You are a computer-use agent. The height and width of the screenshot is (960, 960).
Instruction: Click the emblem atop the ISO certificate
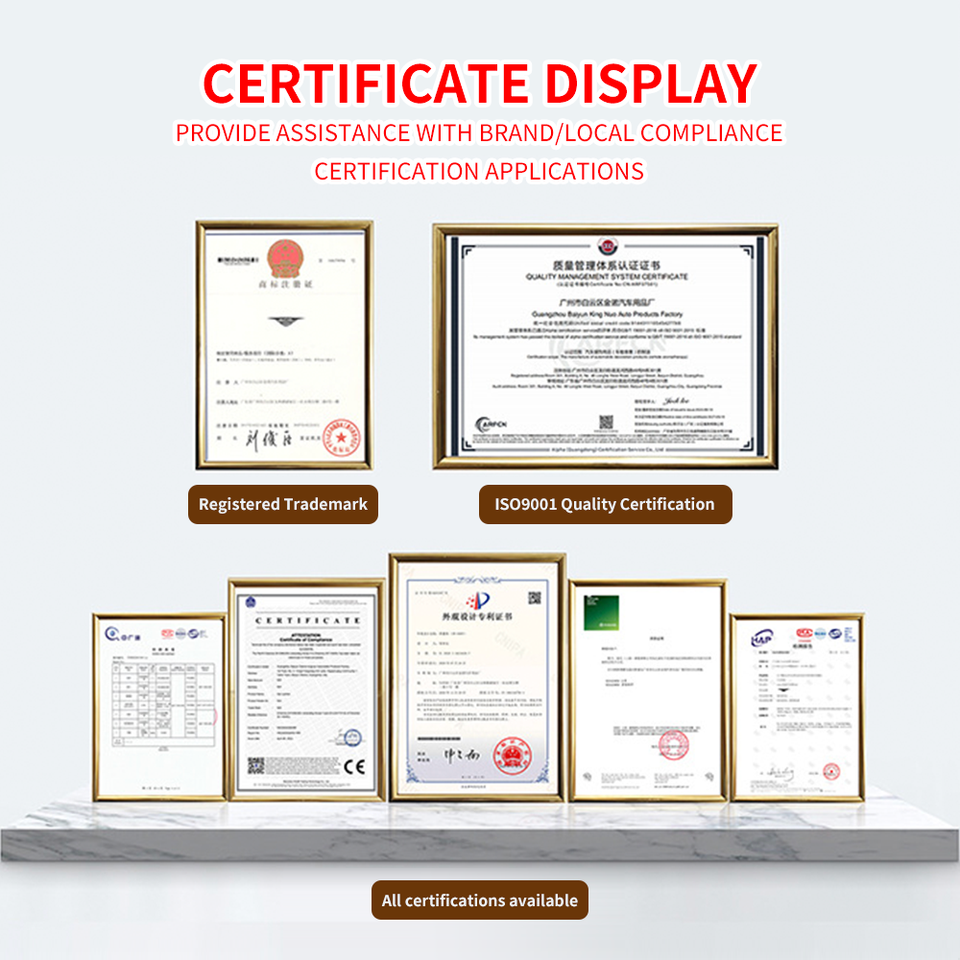click(x=607, y=246)
